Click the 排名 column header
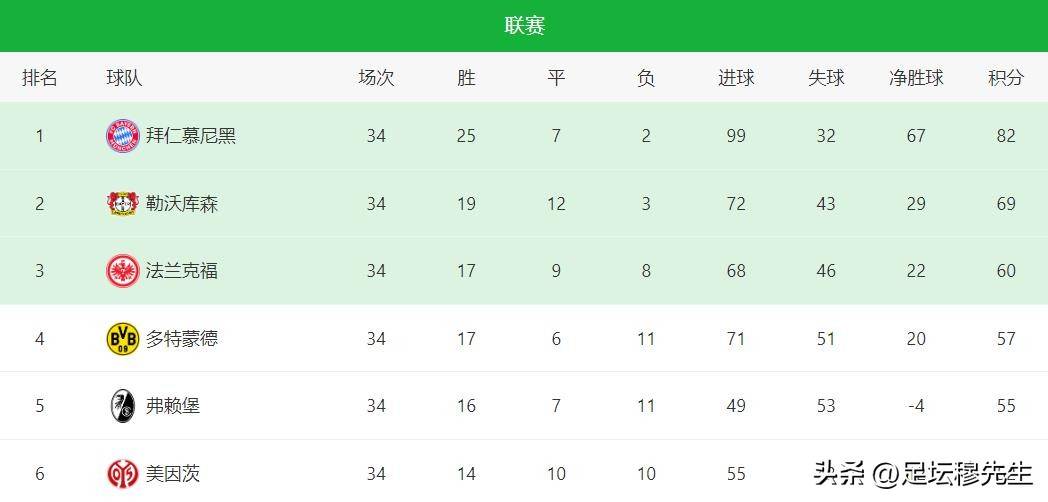The width and height of the screenshot is (1048, 502). 39,78
